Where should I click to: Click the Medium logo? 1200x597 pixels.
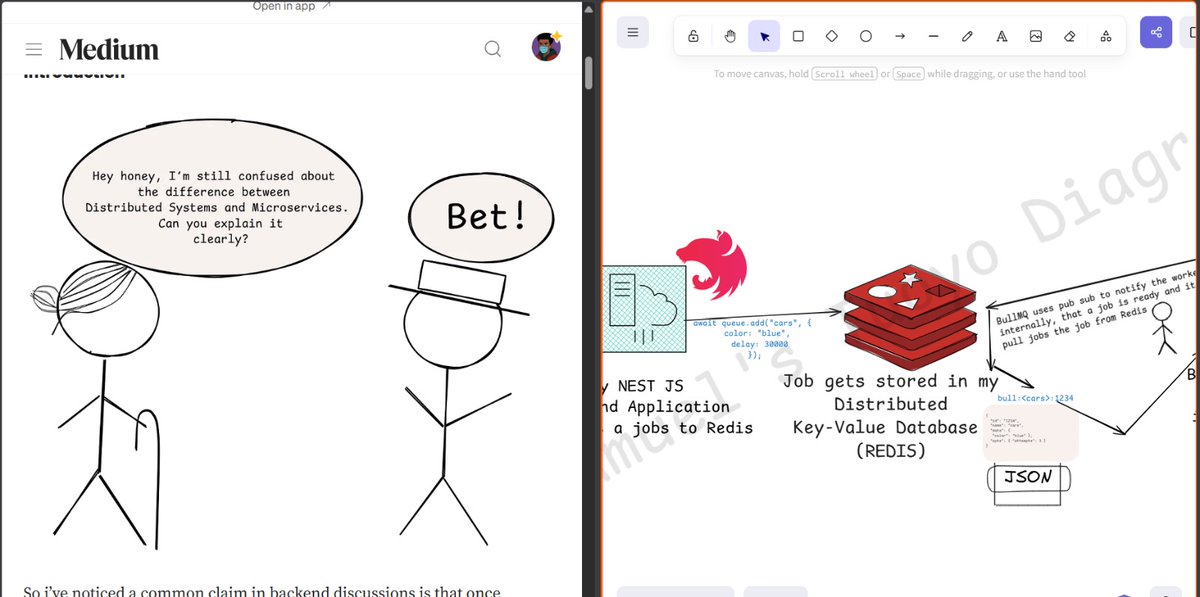point(109,49)
